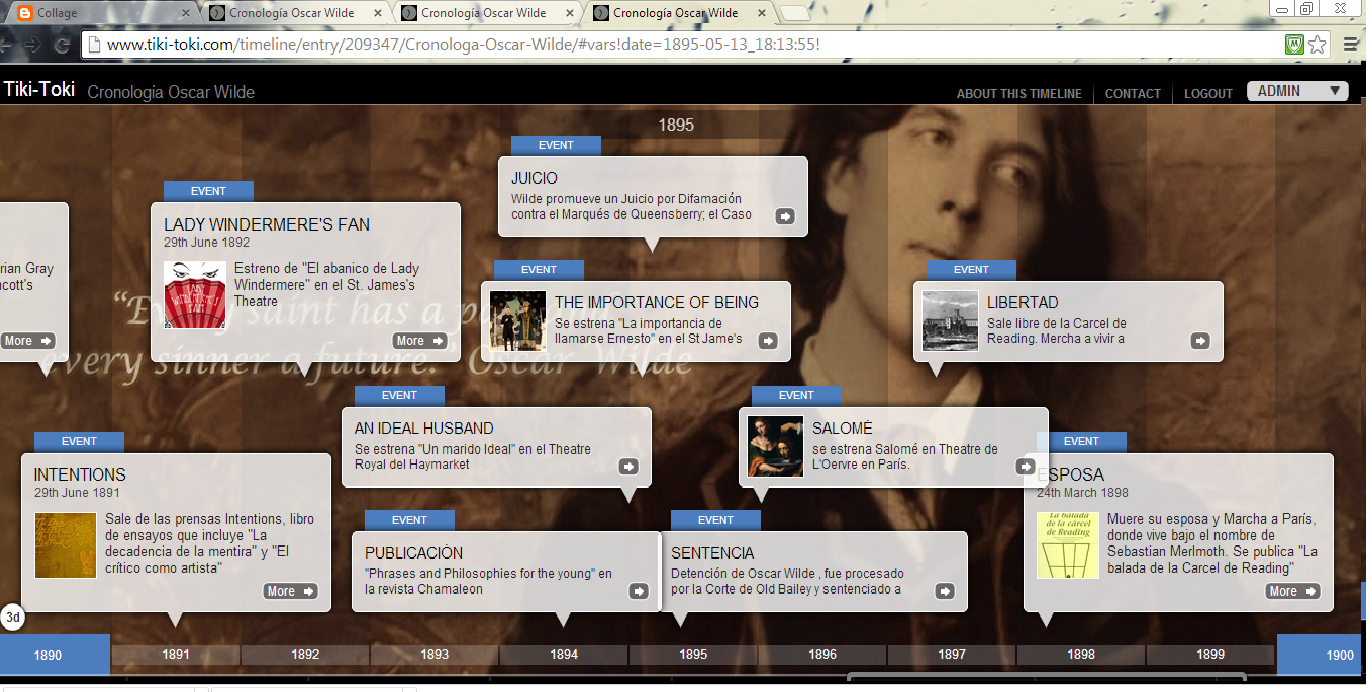The height and width of the screenshot is (692, 1372).
Task: Reload the page
Action: tap(62, 45)
